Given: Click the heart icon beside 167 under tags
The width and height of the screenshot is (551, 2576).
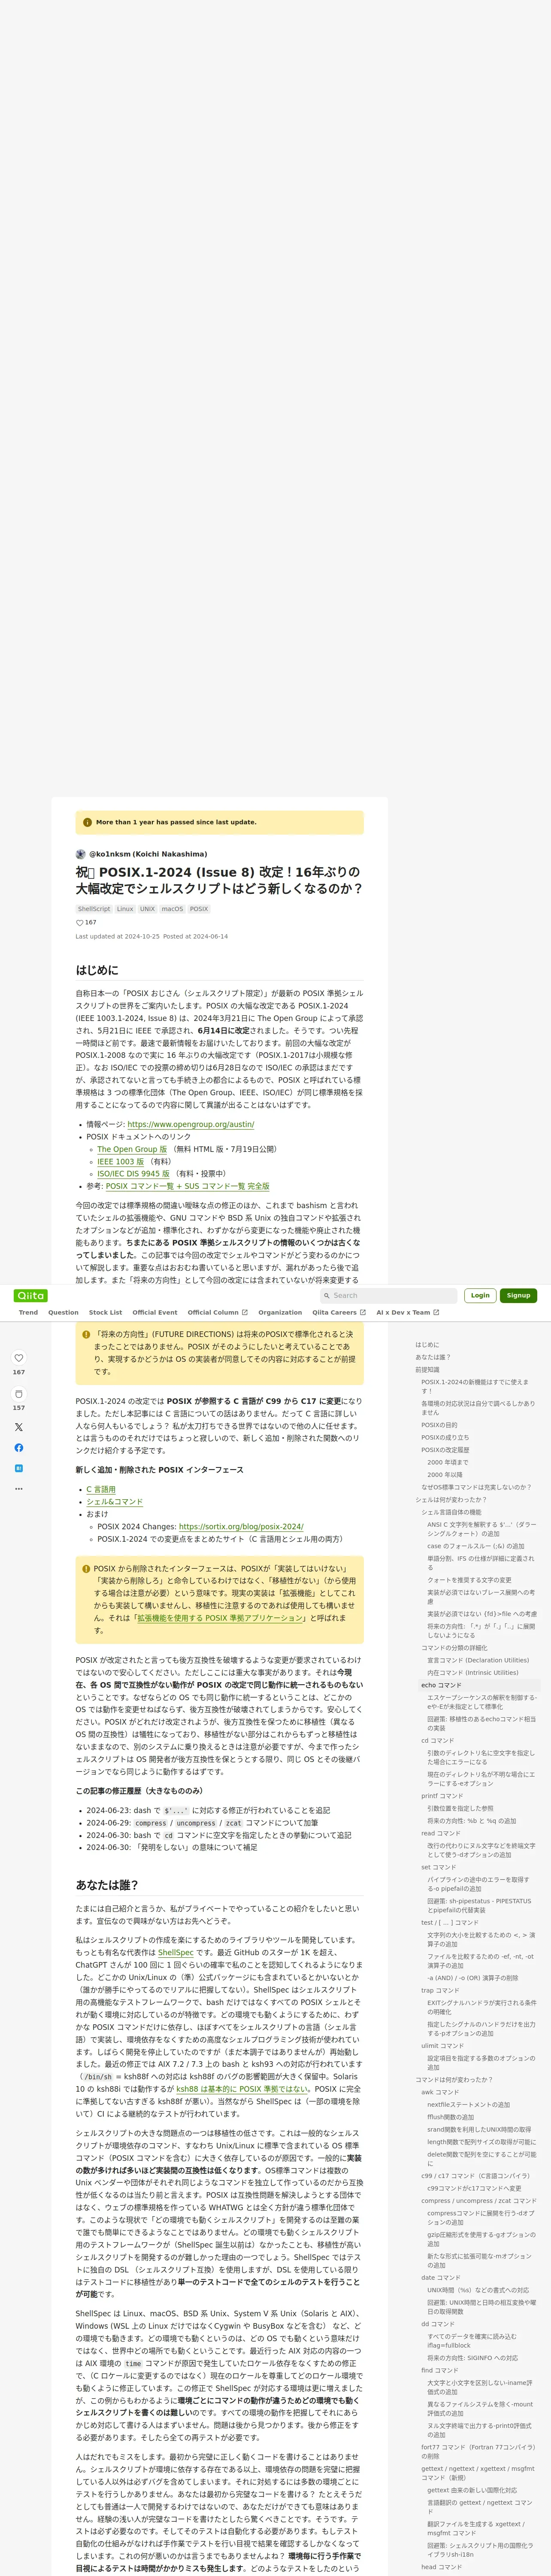Looking at the screenshot, I should [x=80, y=923].
